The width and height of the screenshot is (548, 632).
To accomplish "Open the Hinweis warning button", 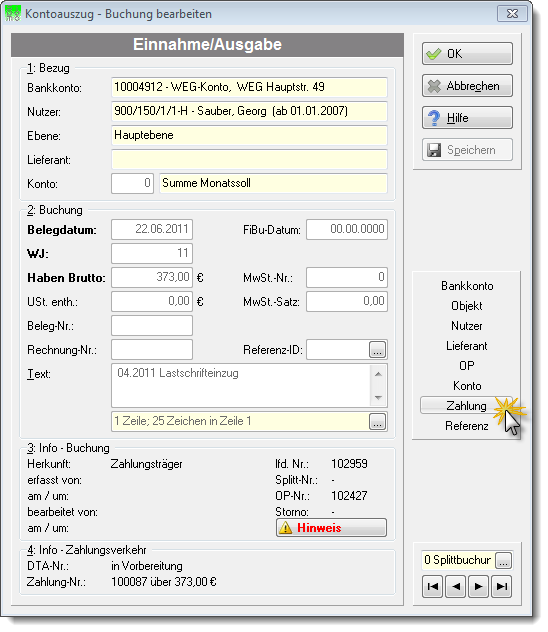I will (331, 528).
